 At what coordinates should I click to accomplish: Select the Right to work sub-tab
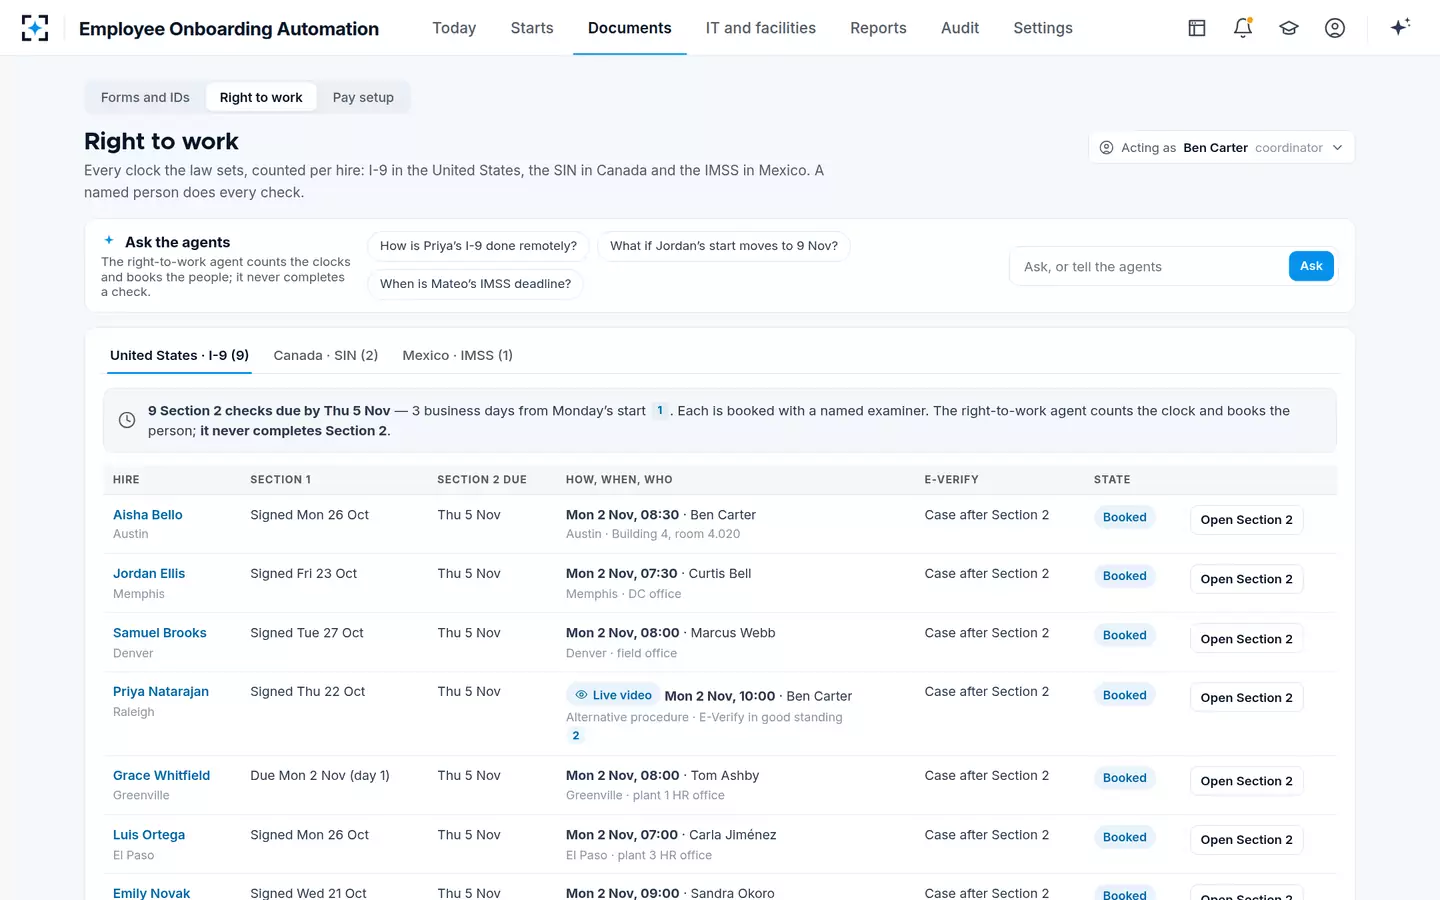tap(261, 97)
